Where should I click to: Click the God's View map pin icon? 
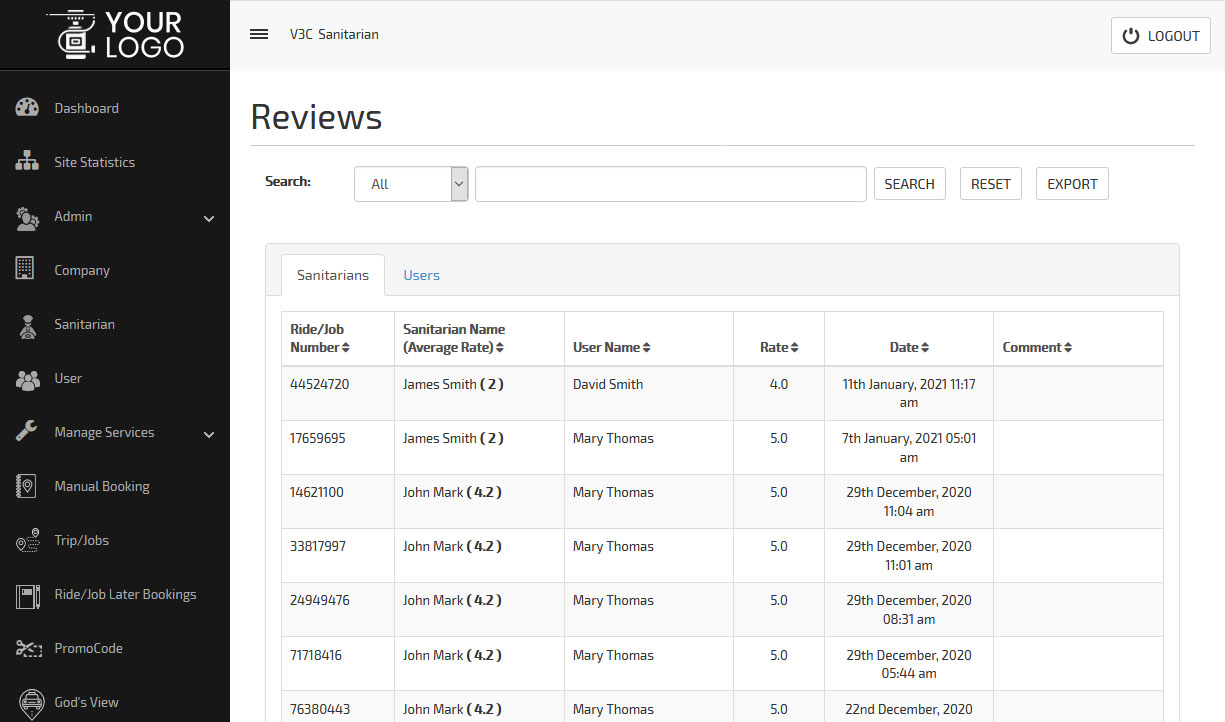coord(31,704)
